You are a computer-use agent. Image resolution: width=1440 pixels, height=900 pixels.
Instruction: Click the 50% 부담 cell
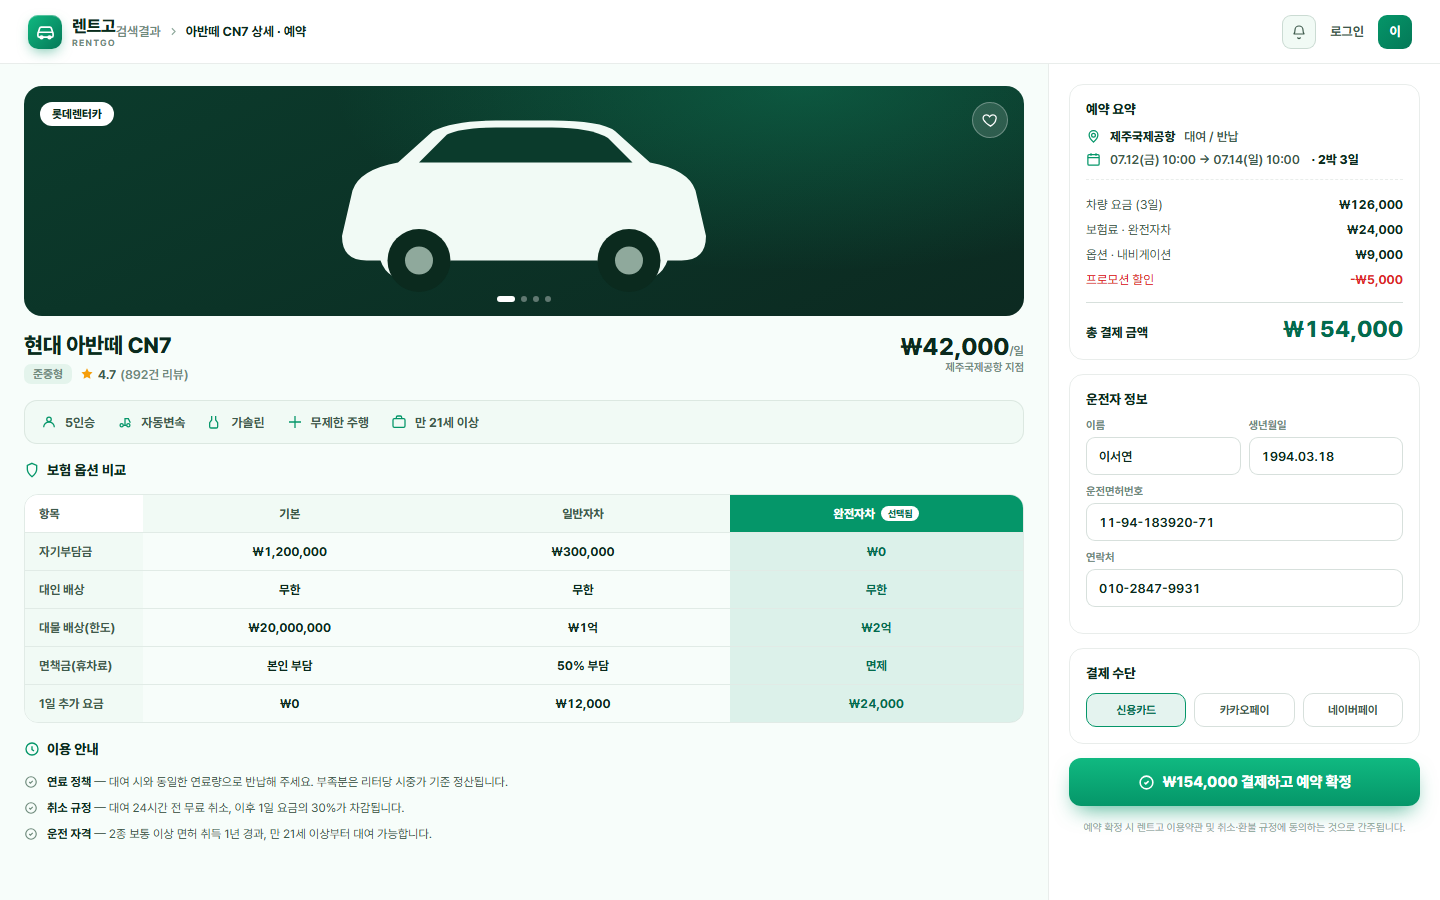(583, 666)
